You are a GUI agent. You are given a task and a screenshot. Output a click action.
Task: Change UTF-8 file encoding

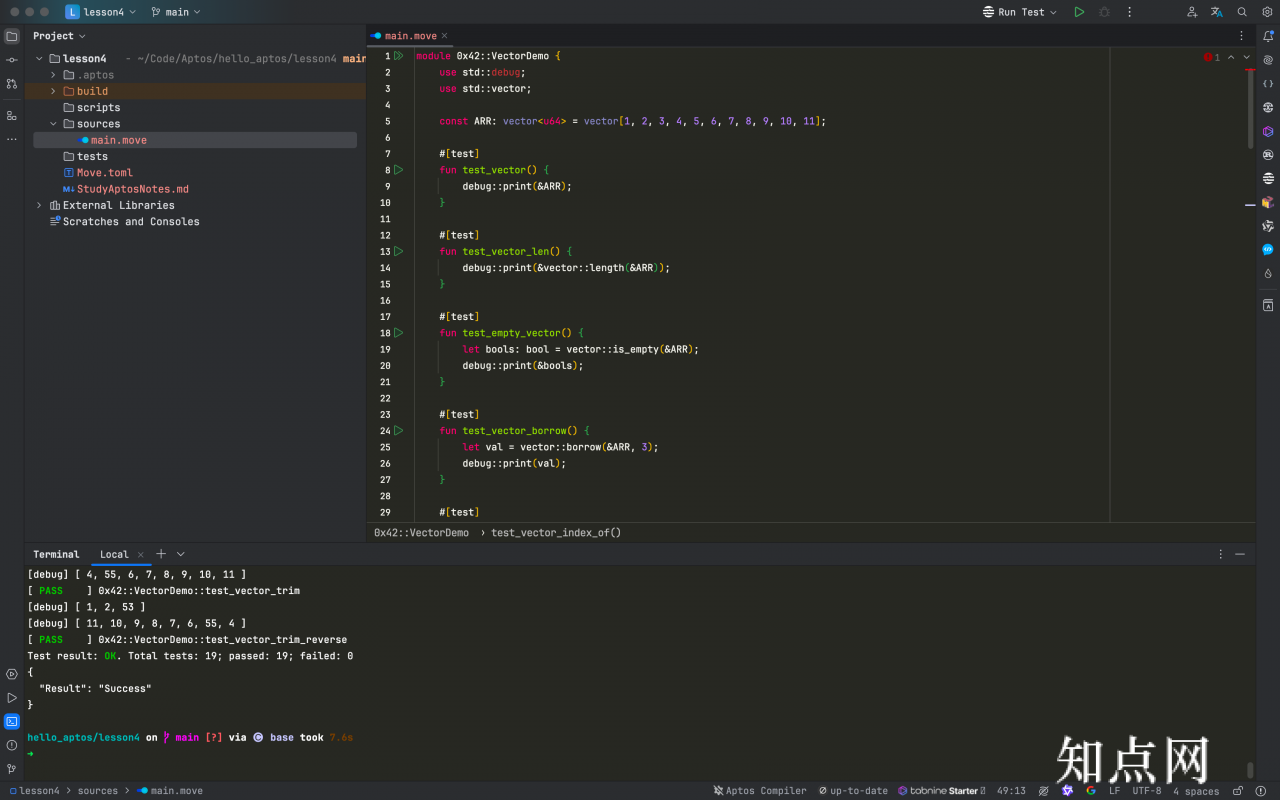1147,791
